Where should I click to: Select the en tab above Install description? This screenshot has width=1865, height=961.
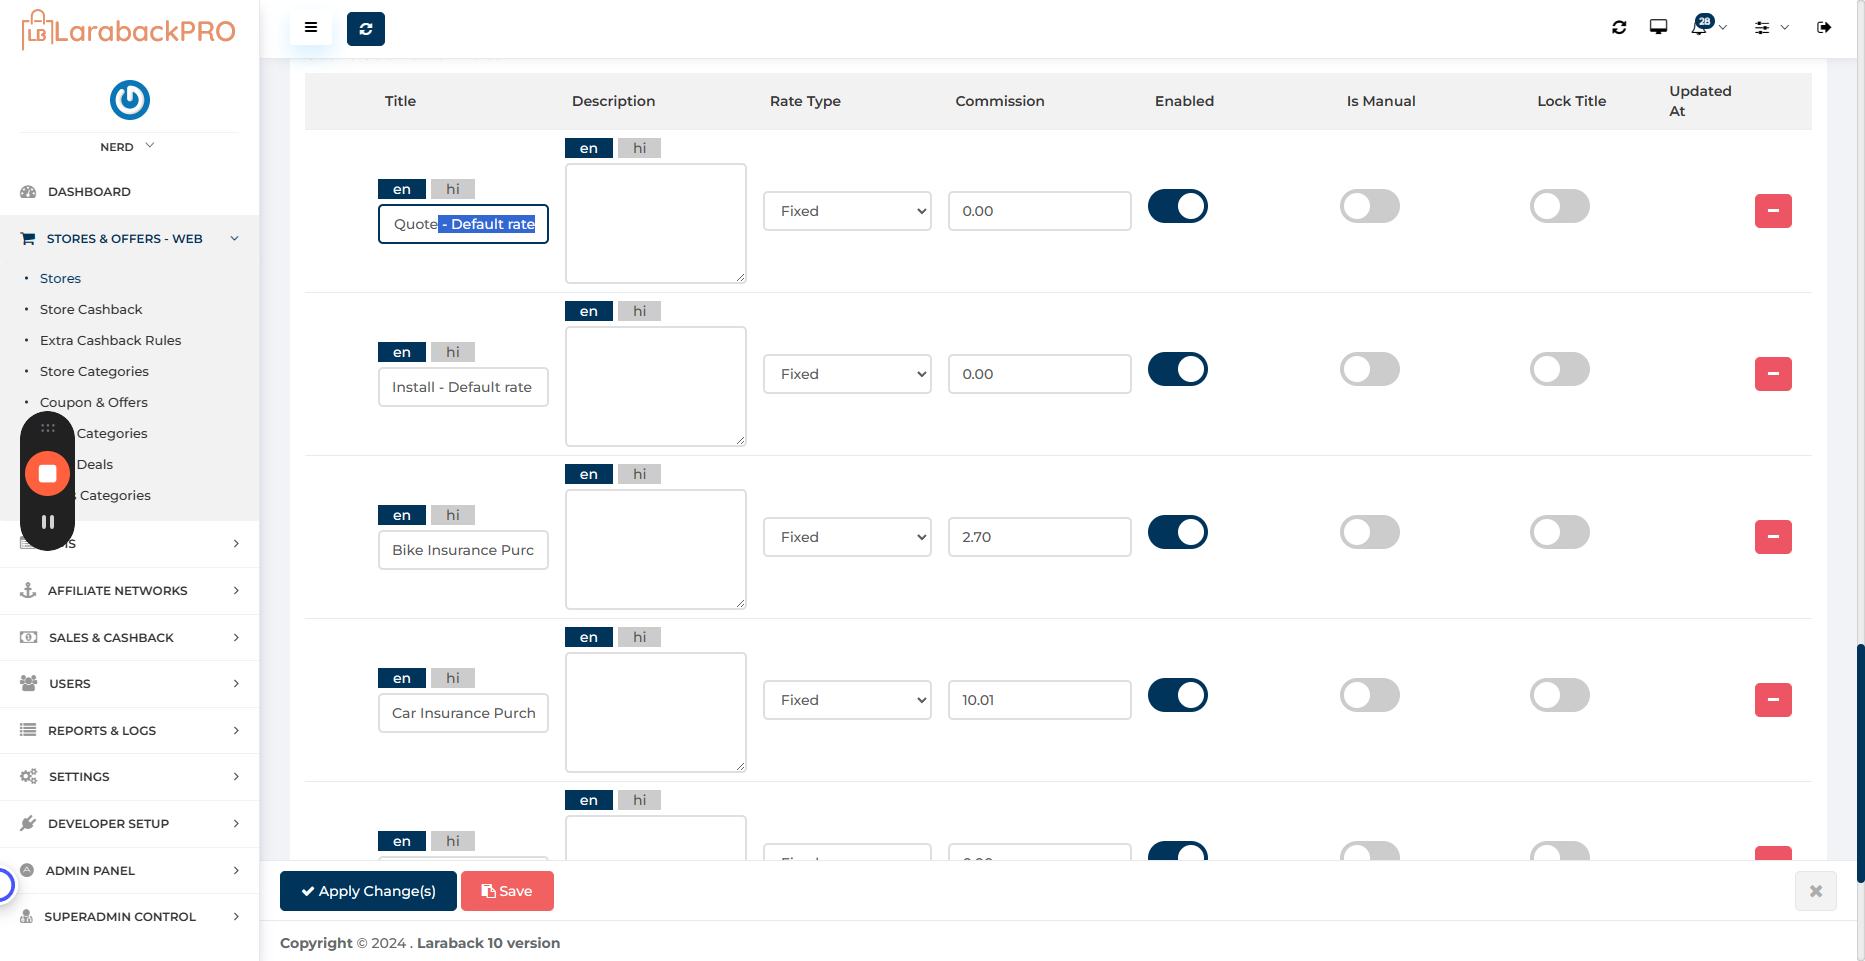[x=589, y=311]
